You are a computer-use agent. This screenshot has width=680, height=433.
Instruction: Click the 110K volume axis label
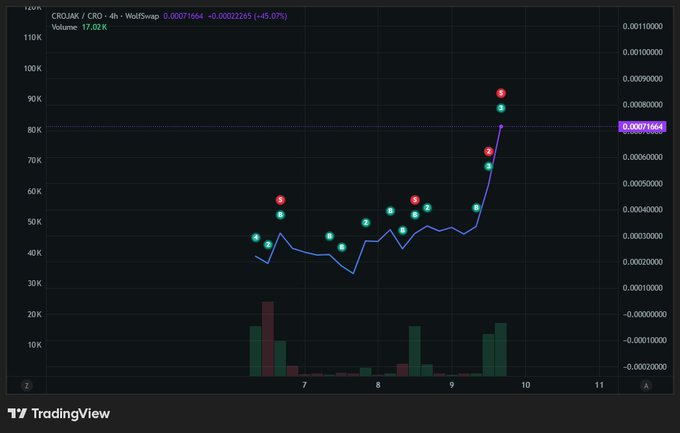(x=33, y=38)
